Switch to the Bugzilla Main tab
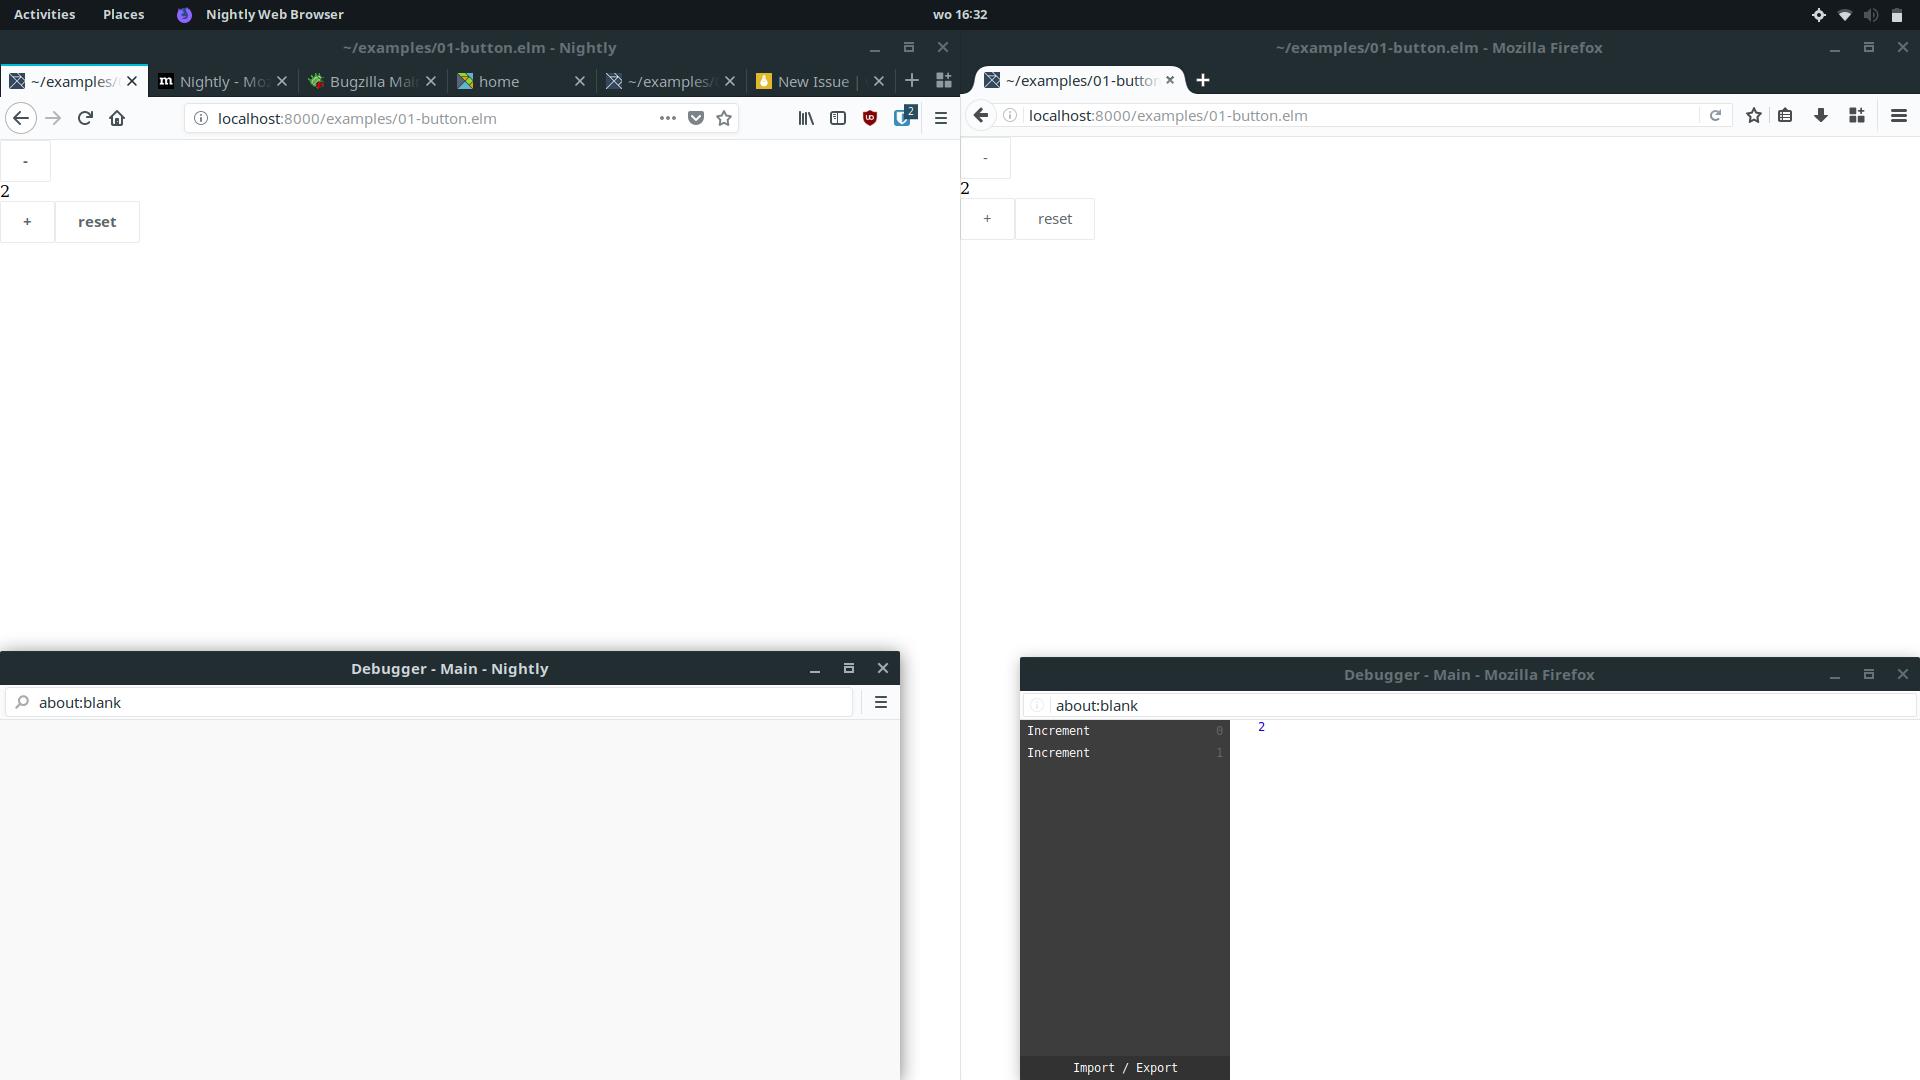Viewport: 1920px width, 1080px height. [371, 82]
